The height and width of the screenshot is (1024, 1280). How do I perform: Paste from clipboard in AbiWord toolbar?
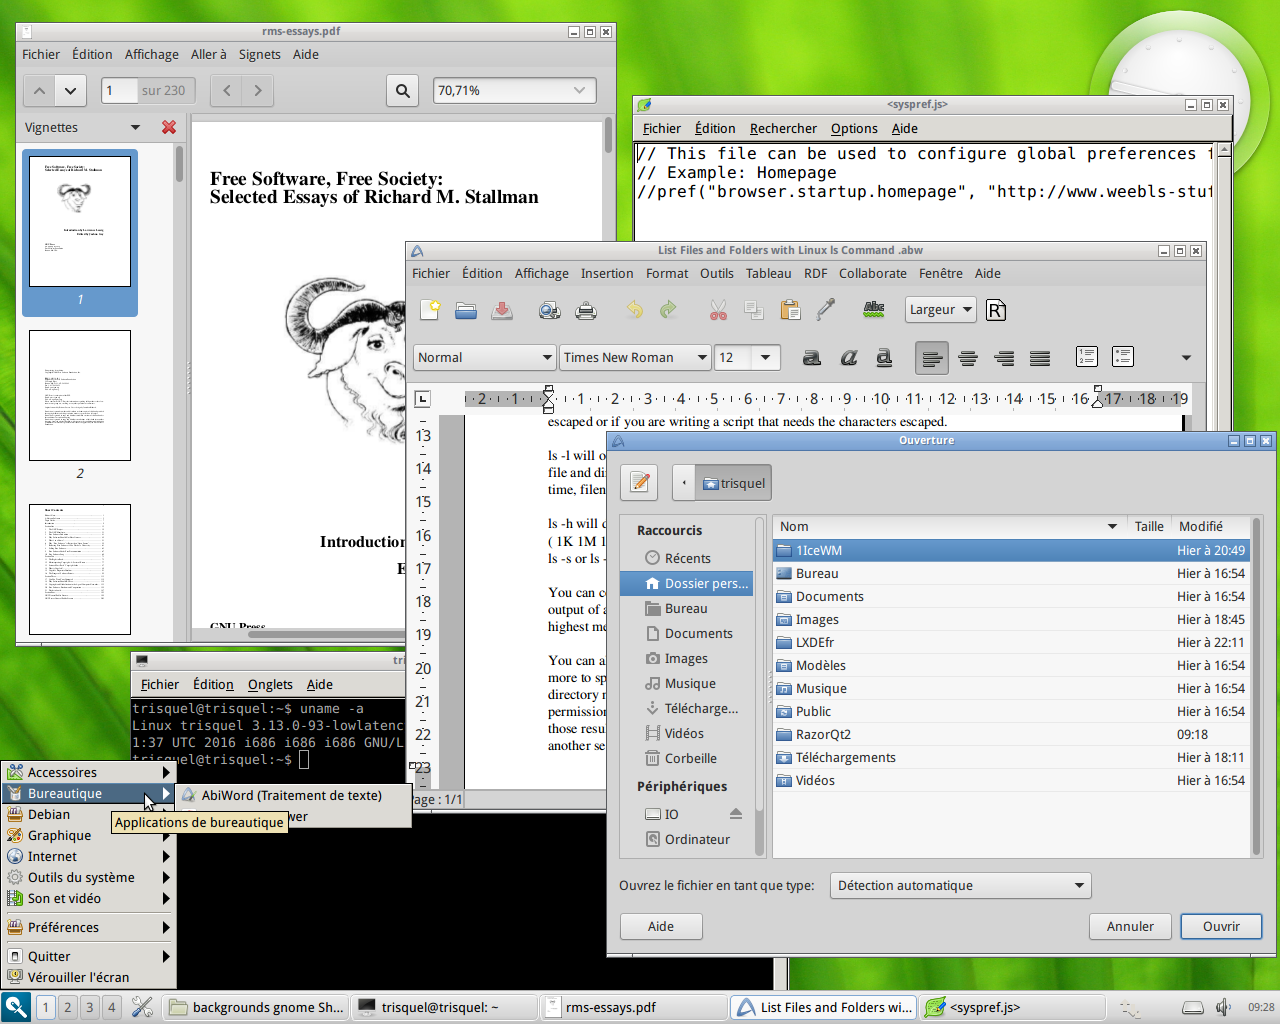point(790,310)
